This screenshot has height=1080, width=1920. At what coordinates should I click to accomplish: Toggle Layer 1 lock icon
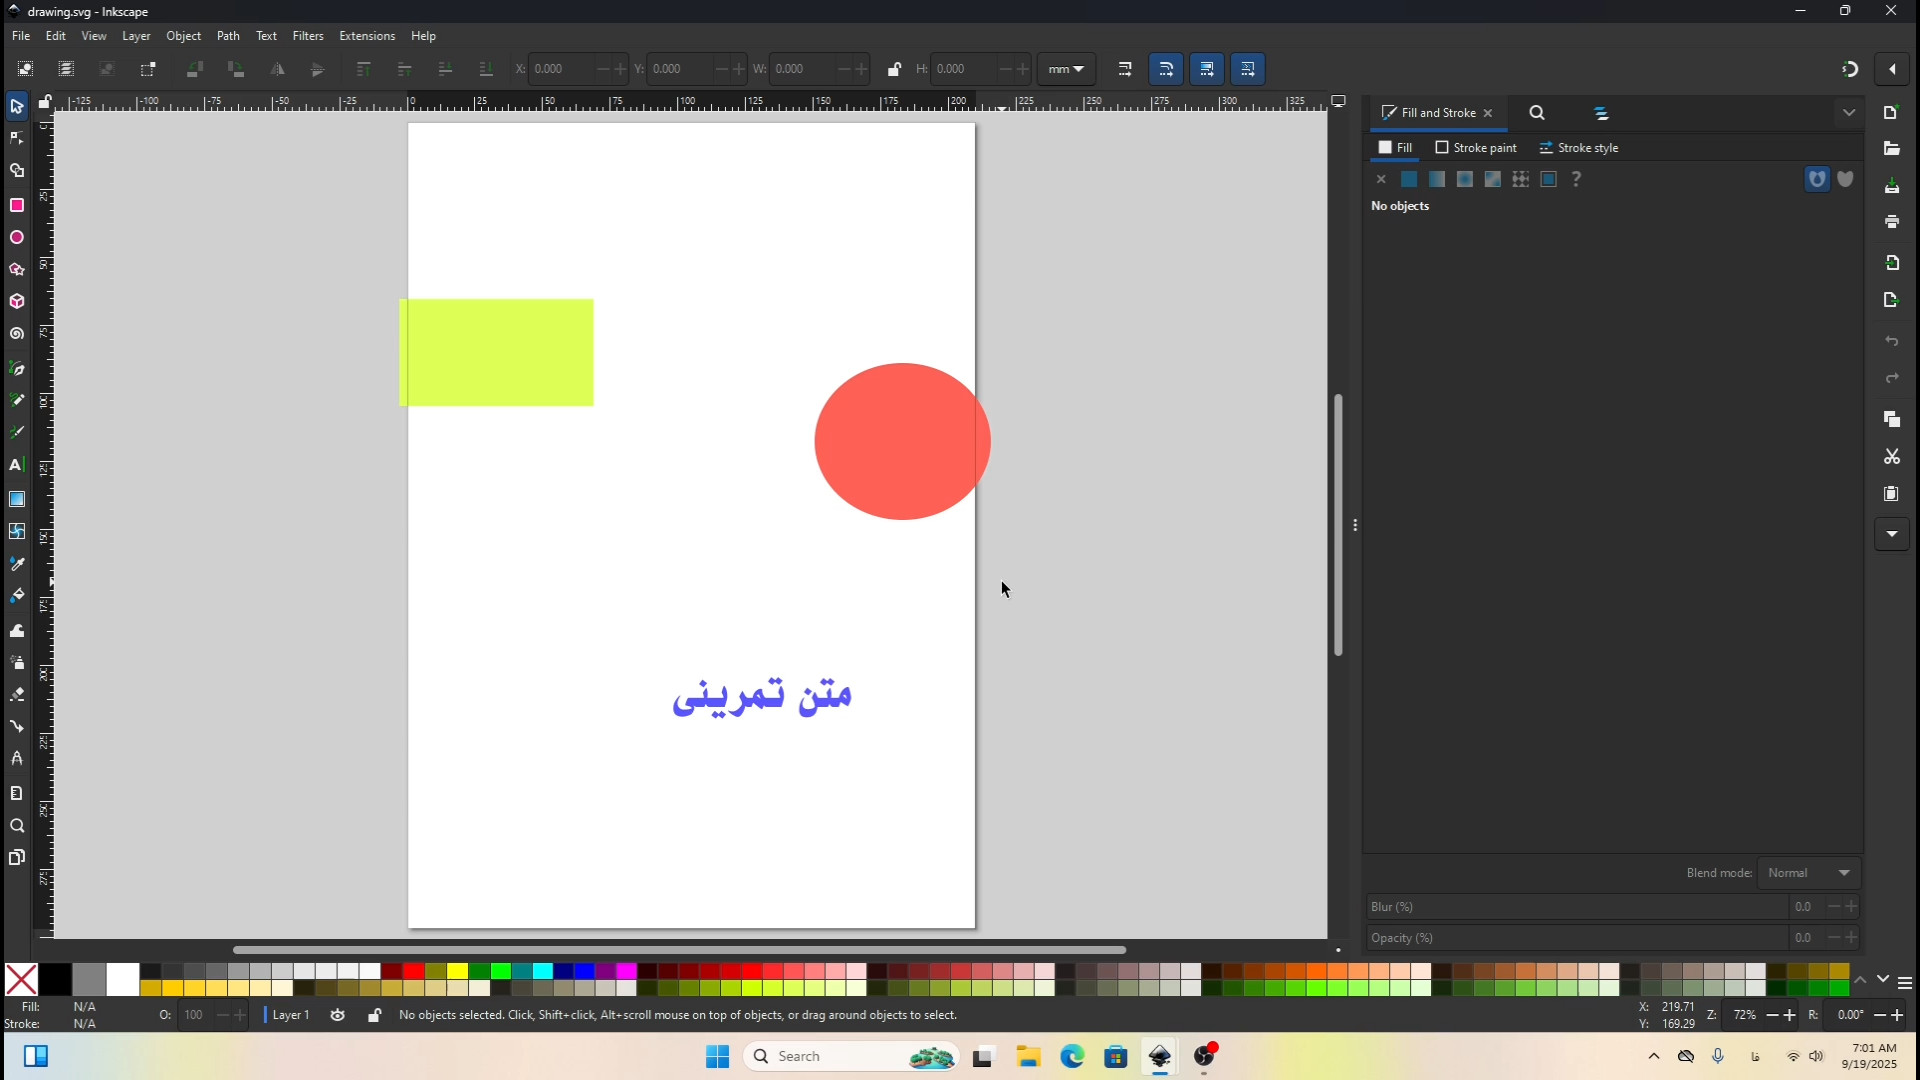[374, 1015]
